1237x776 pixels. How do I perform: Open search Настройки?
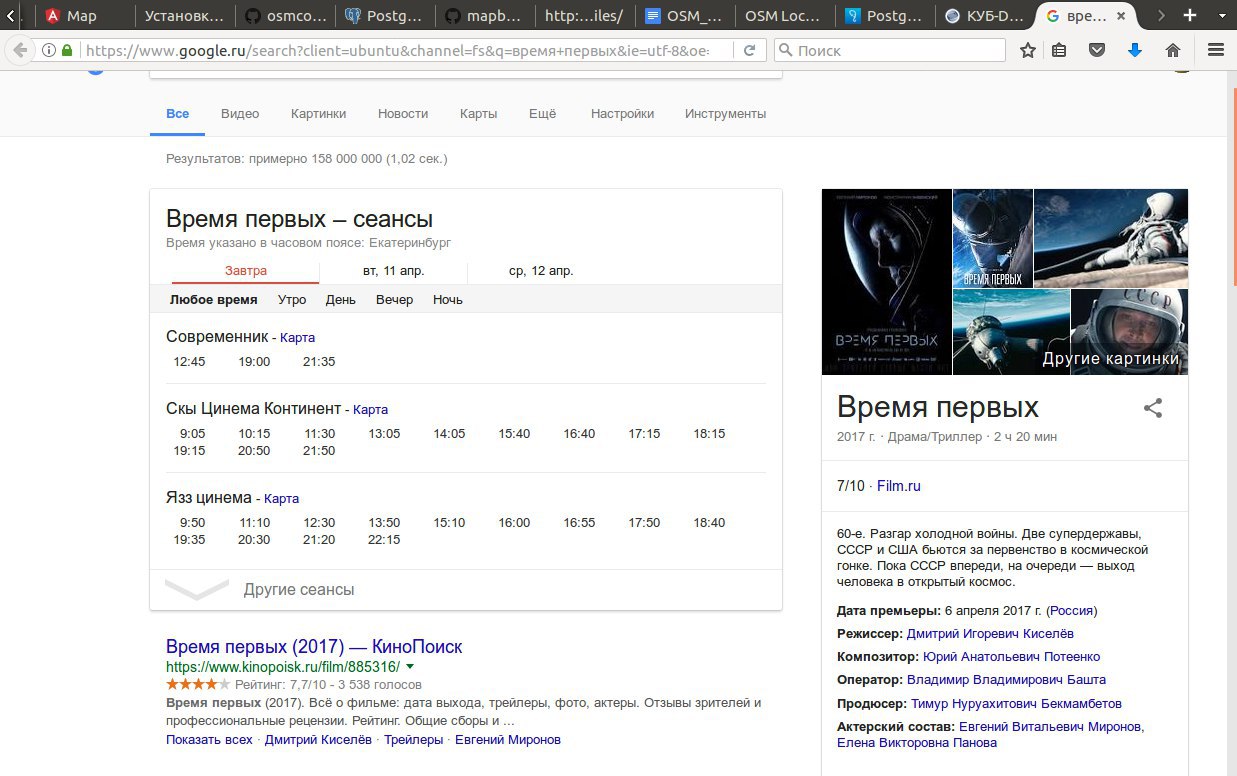point(622,114)
